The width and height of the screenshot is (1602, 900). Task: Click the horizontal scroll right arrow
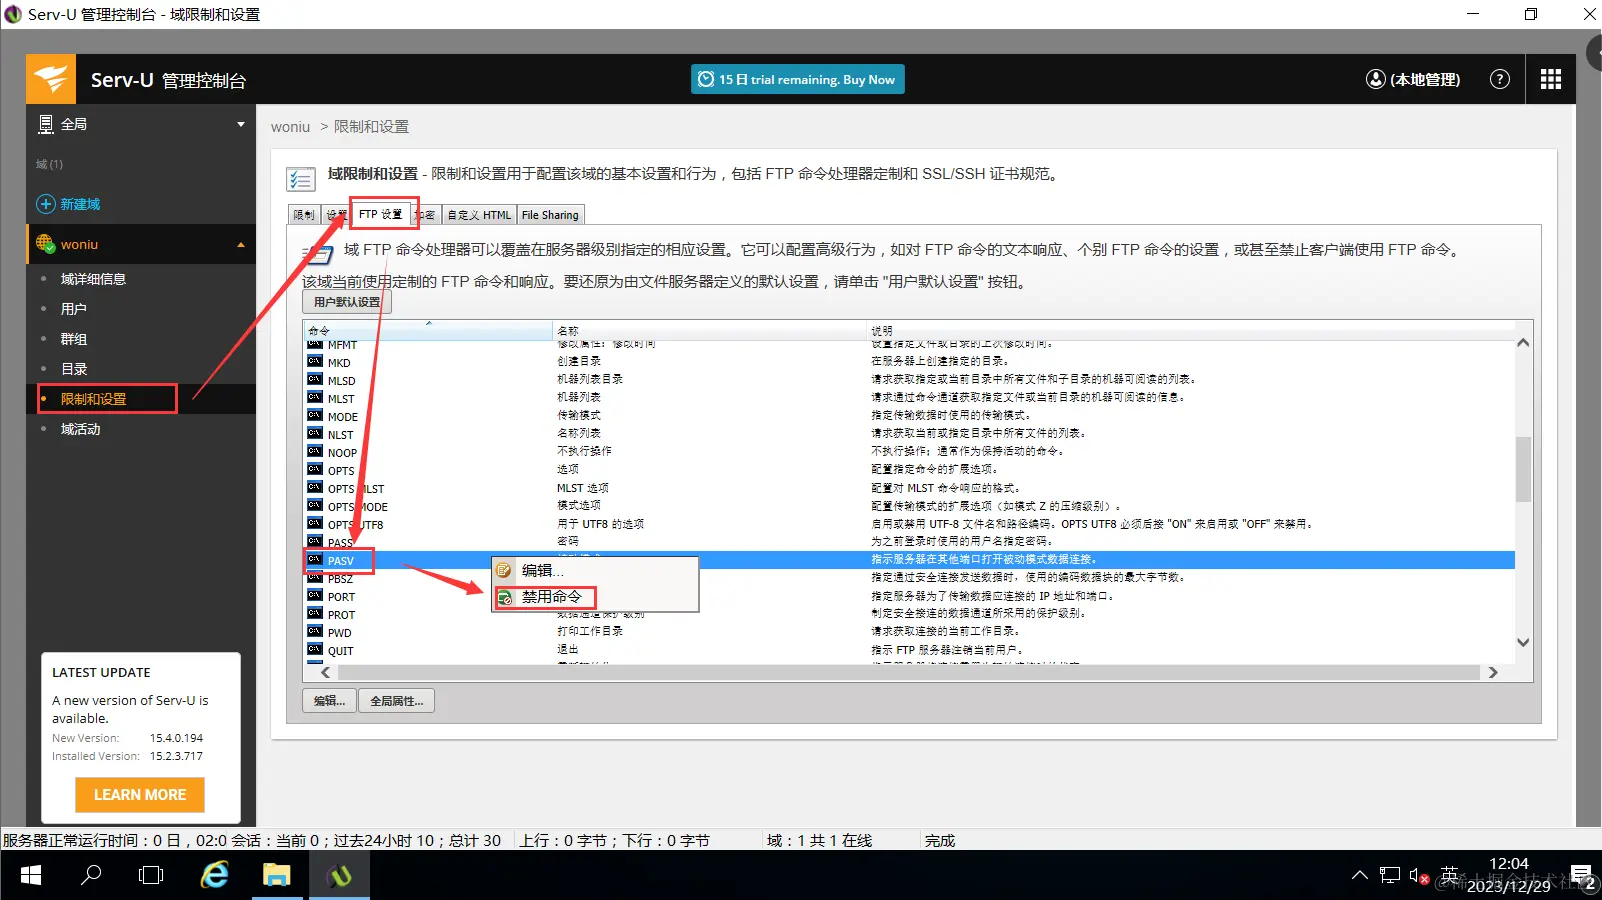click(1493, 673)
